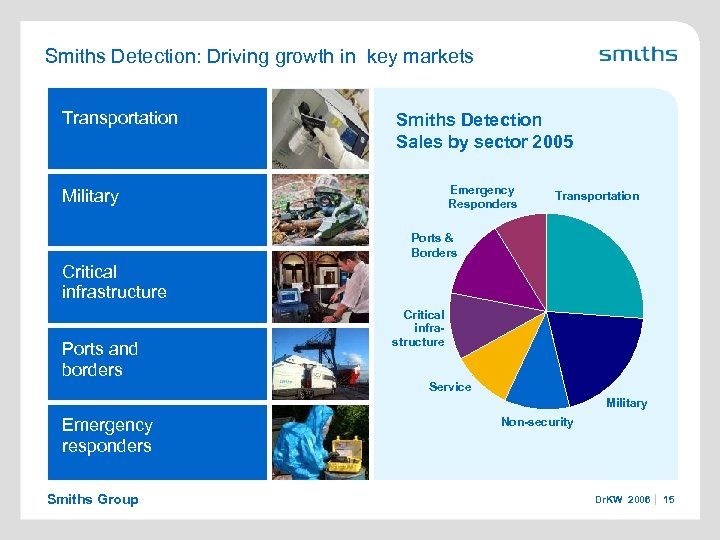Viewport: 720px width, 540px height.
Task: Open the port crane photo beside Ports and borders
Action: (x=320, y=364)
